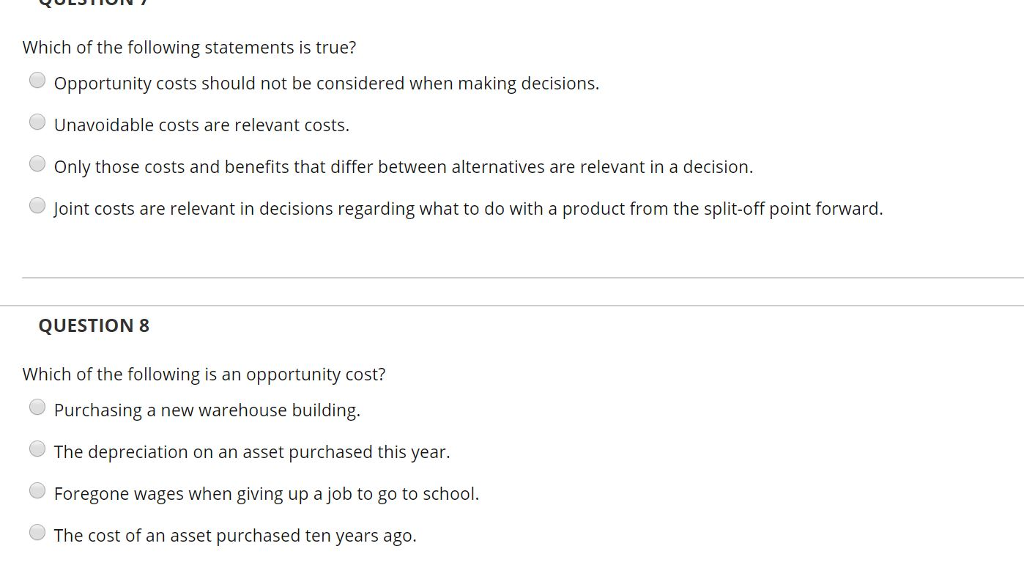Select 'The cost of an asset purchased ten years ago'
The image size is (1024, 579).
click(x=37, y=531)
